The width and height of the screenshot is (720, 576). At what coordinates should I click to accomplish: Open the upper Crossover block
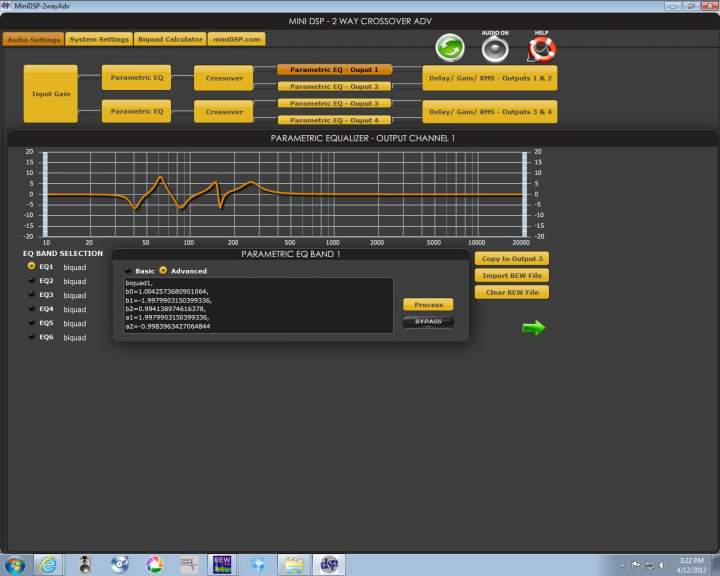tap(224, 78)
